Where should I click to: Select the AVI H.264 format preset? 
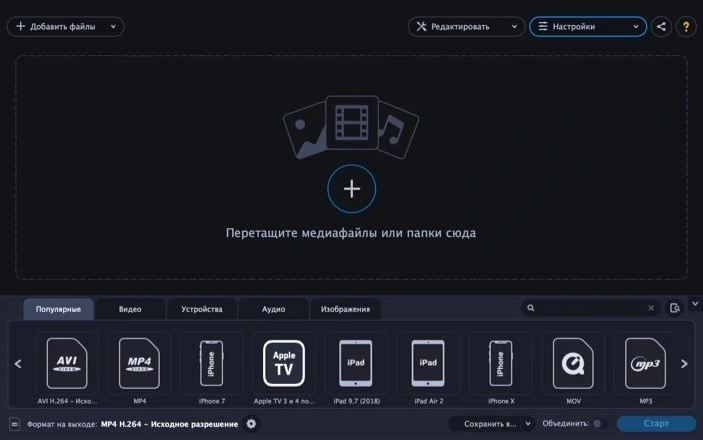pyautogui.click(x=67, y=364)
